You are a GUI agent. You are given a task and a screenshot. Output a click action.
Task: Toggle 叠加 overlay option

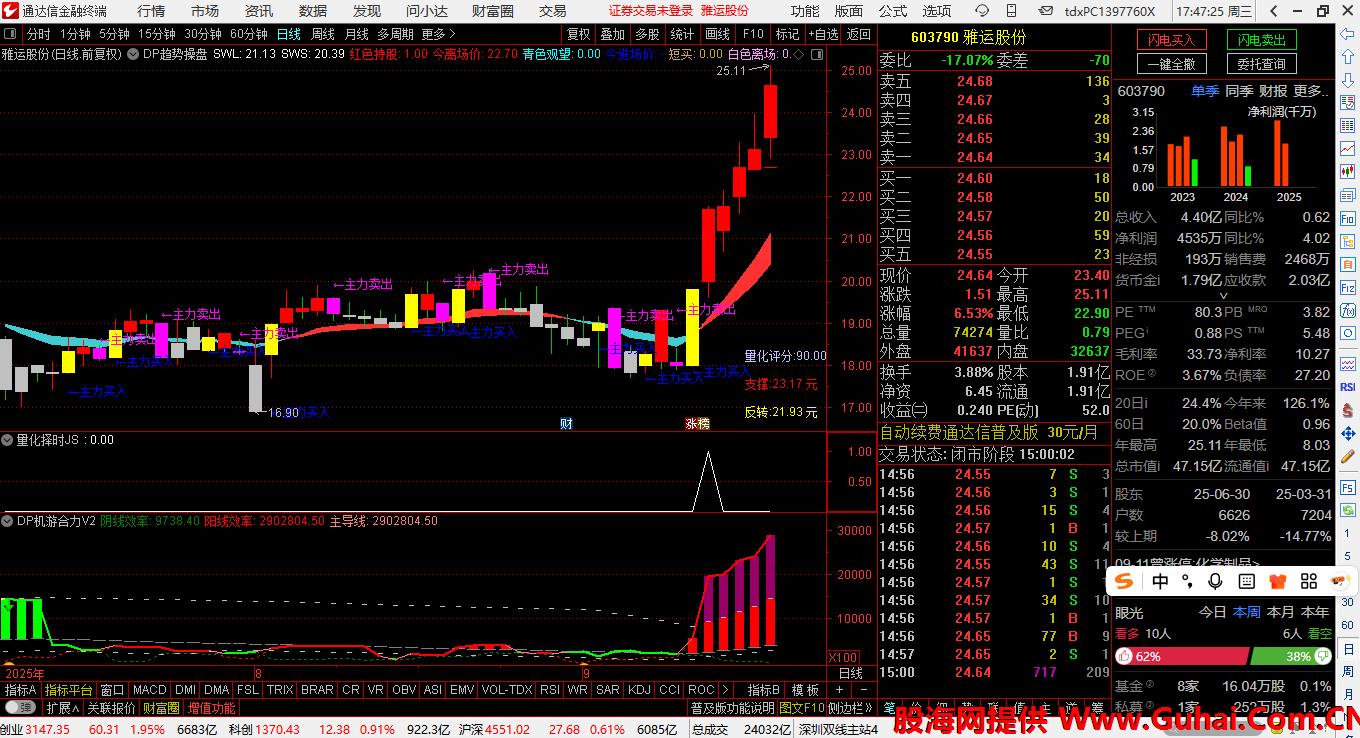tap(612, 34)
